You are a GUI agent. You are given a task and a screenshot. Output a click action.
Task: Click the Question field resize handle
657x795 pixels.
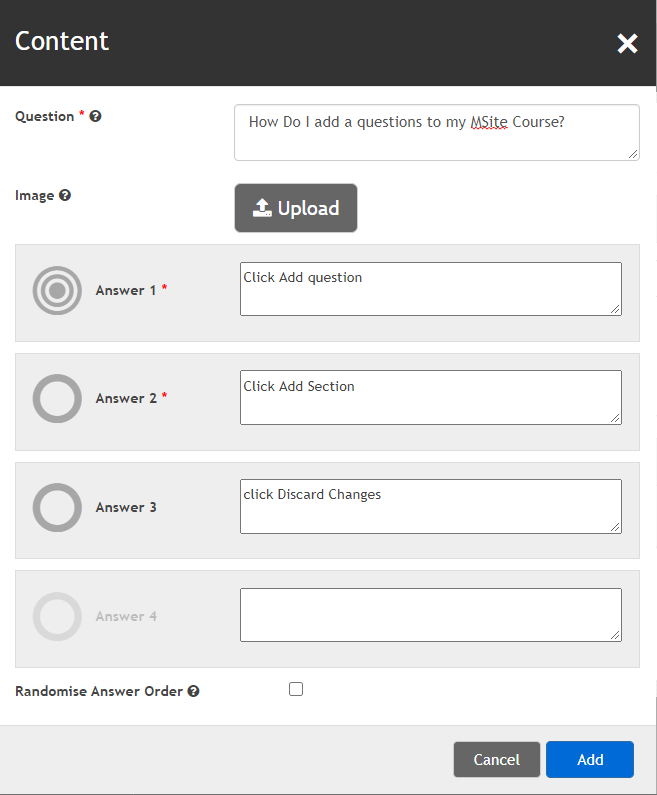633,154
